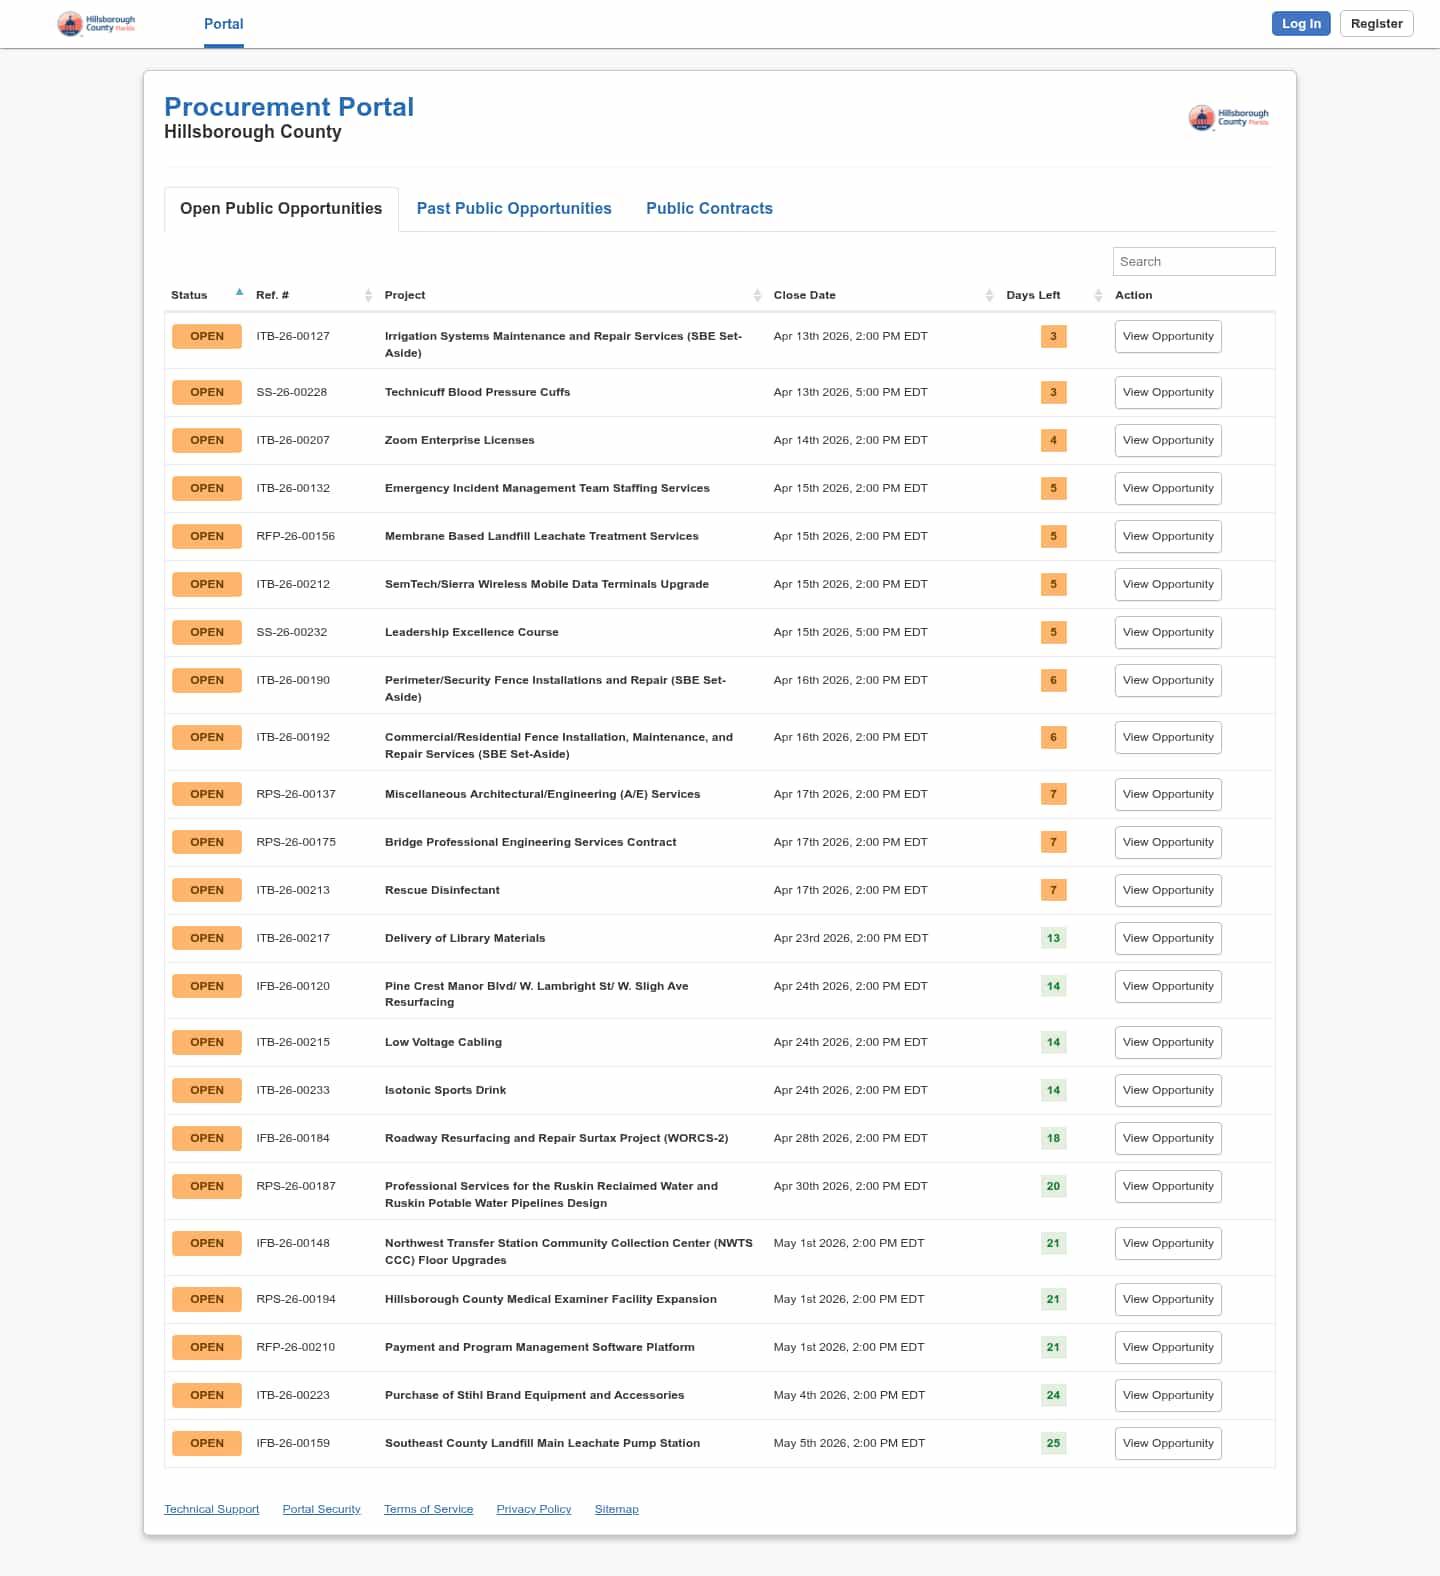Click the Hillsborough County logo in the navbar
This screenshot has width=1440, height=1576.
[x=96, y=24]
